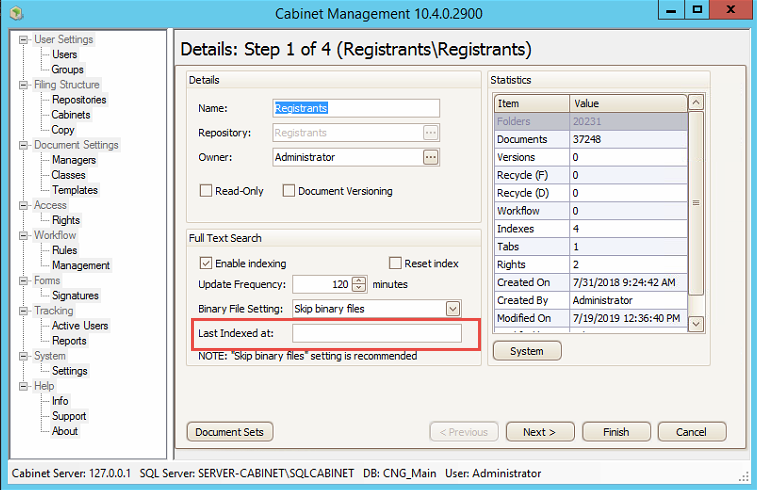
Task: Open Templates in the tree
Action: tap(75, 190)
